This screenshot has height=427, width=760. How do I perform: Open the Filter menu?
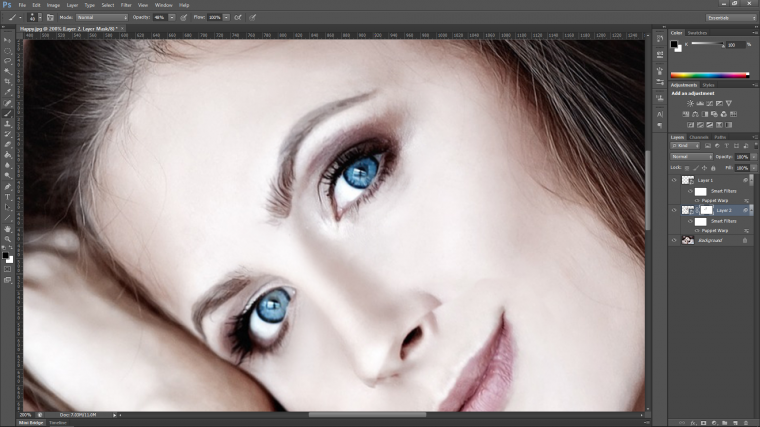(x=126, y=5)
